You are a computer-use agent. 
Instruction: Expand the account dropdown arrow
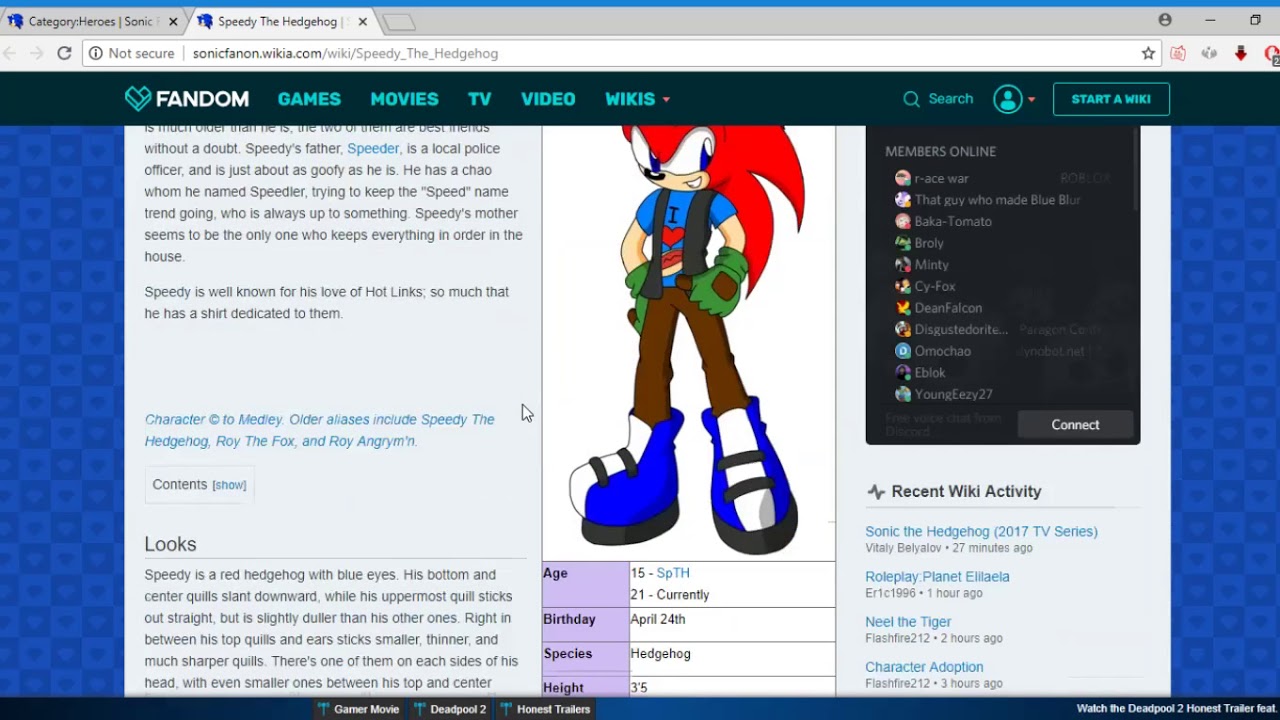1031,100
